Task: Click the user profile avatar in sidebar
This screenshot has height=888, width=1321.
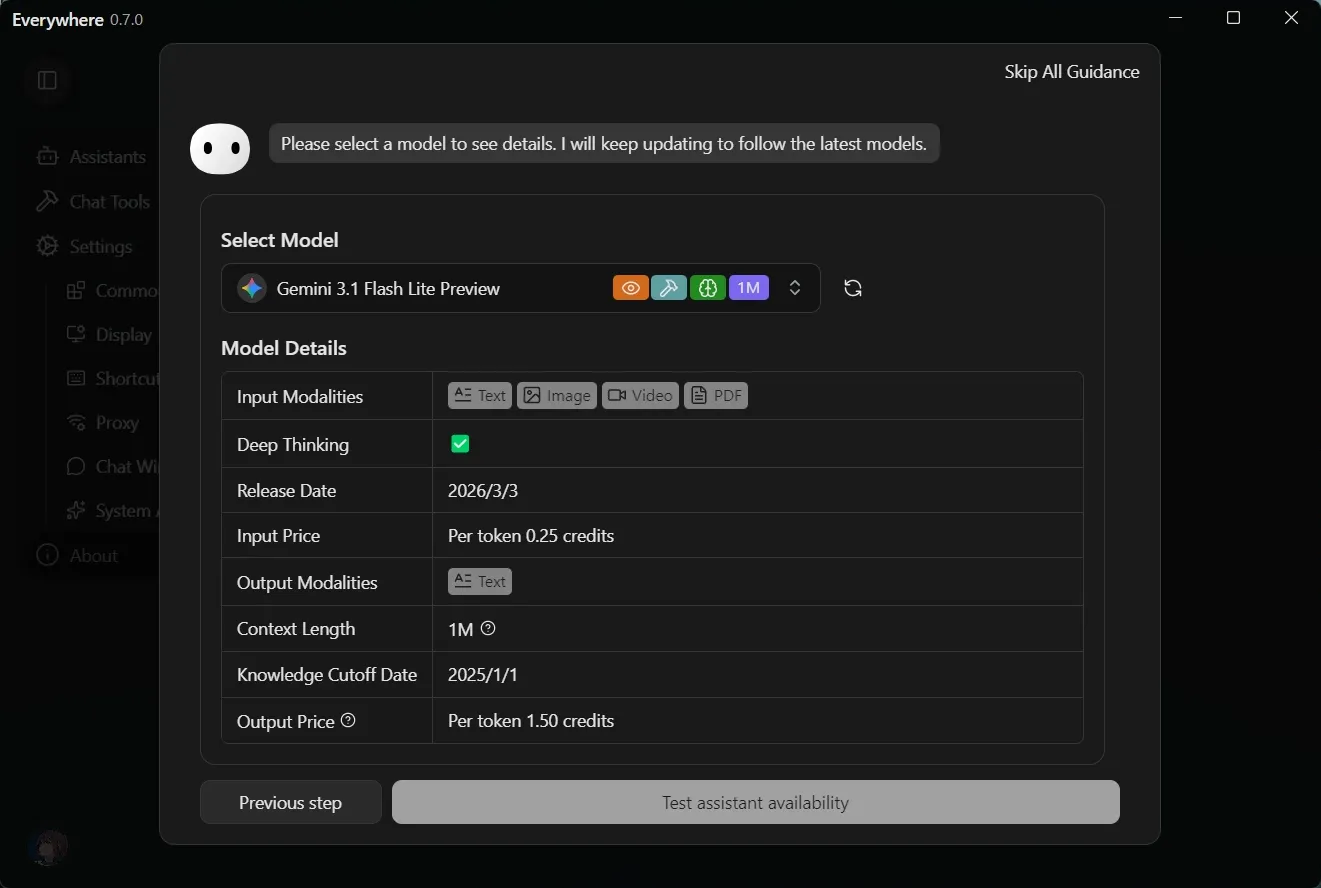Action: (48, 848)
